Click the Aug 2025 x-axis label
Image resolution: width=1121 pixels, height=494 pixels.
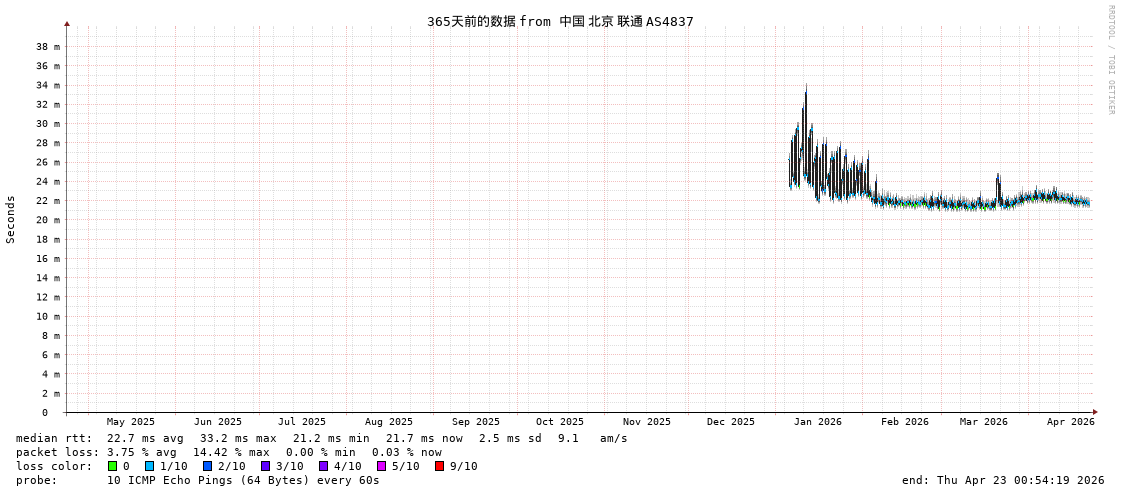388,422
